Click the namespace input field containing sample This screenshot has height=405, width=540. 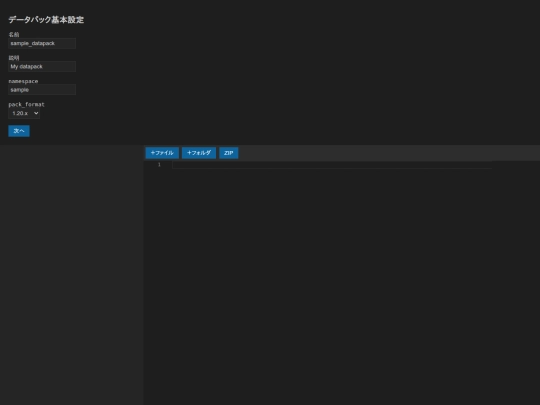[x=42, y=90]
